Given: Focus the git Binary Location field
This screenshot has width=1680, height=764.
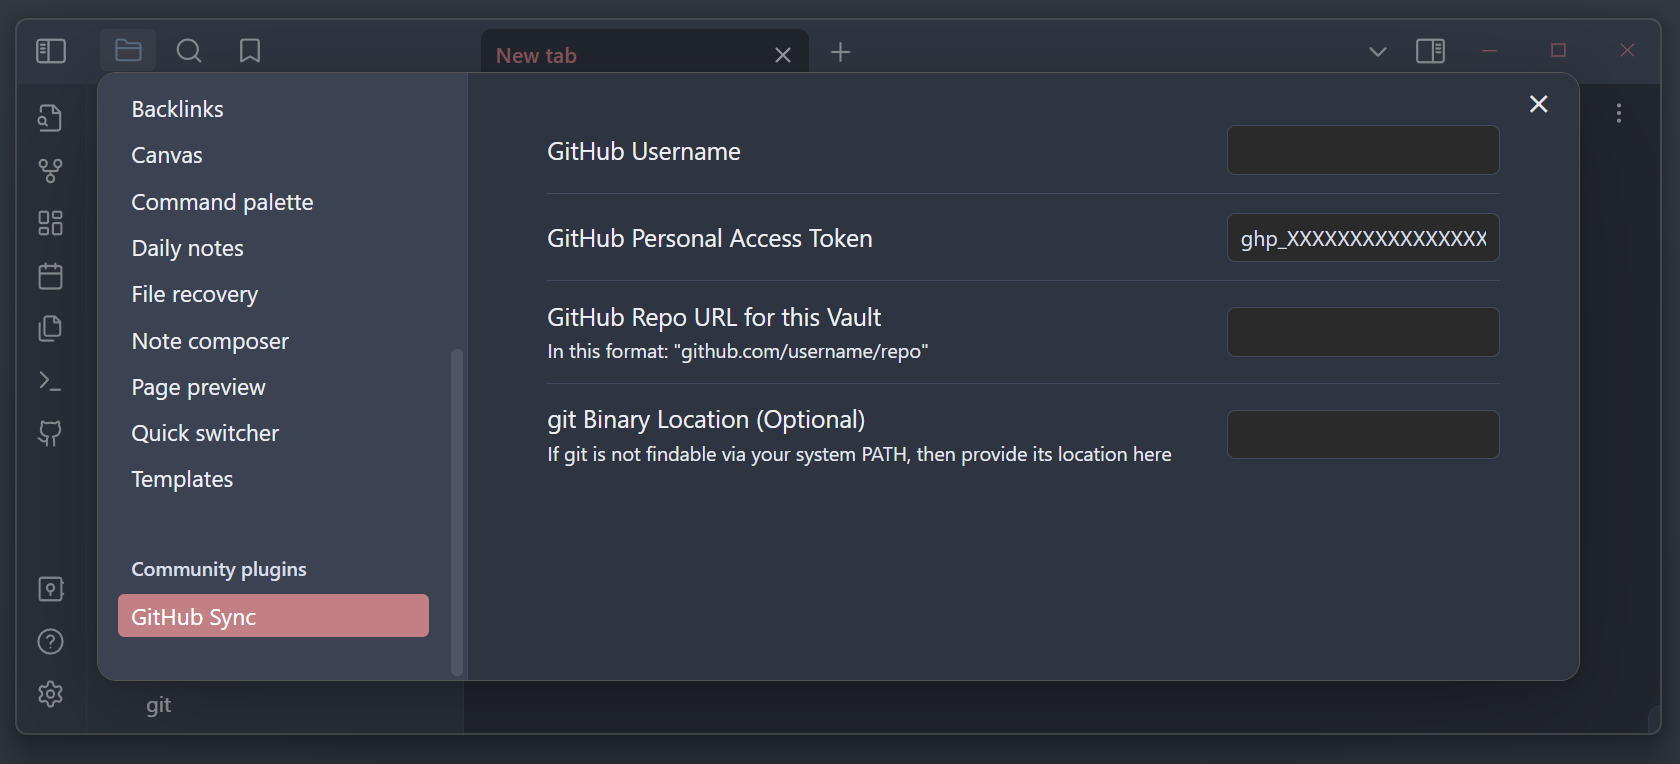Looking at the screenshot, I should click(1363, 435).
